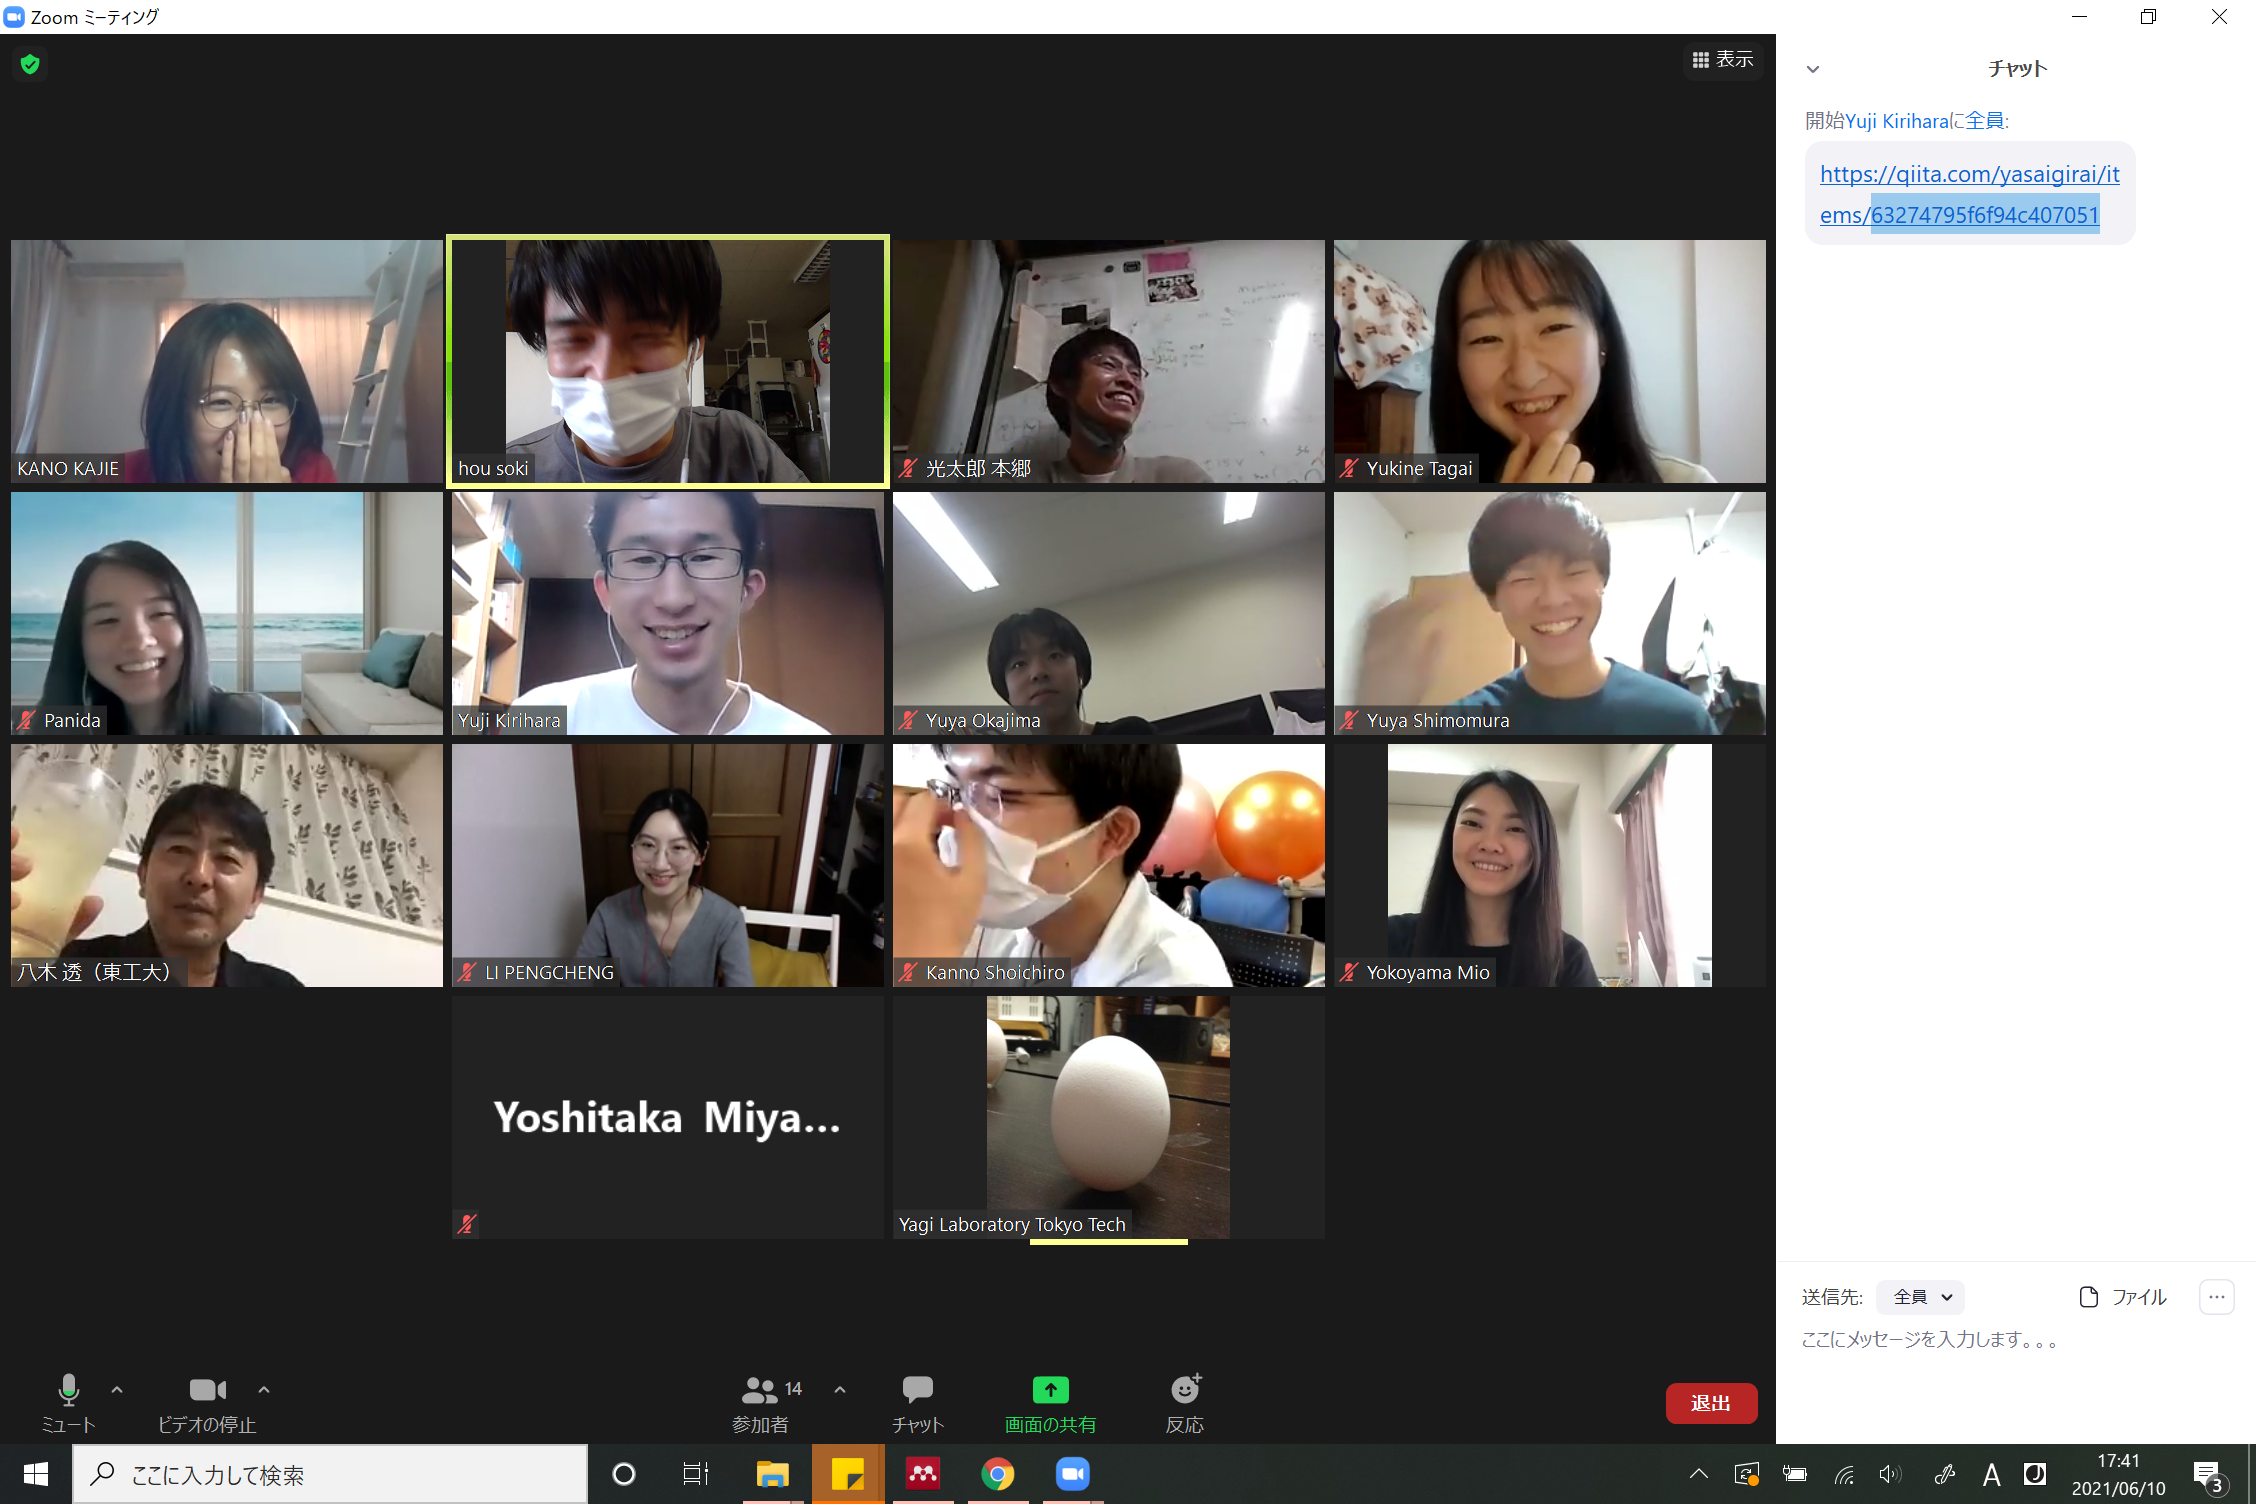Expand audio options arrow beside mute
This screenshot has height=1504, width=2256.
[x=117, y=1390]
